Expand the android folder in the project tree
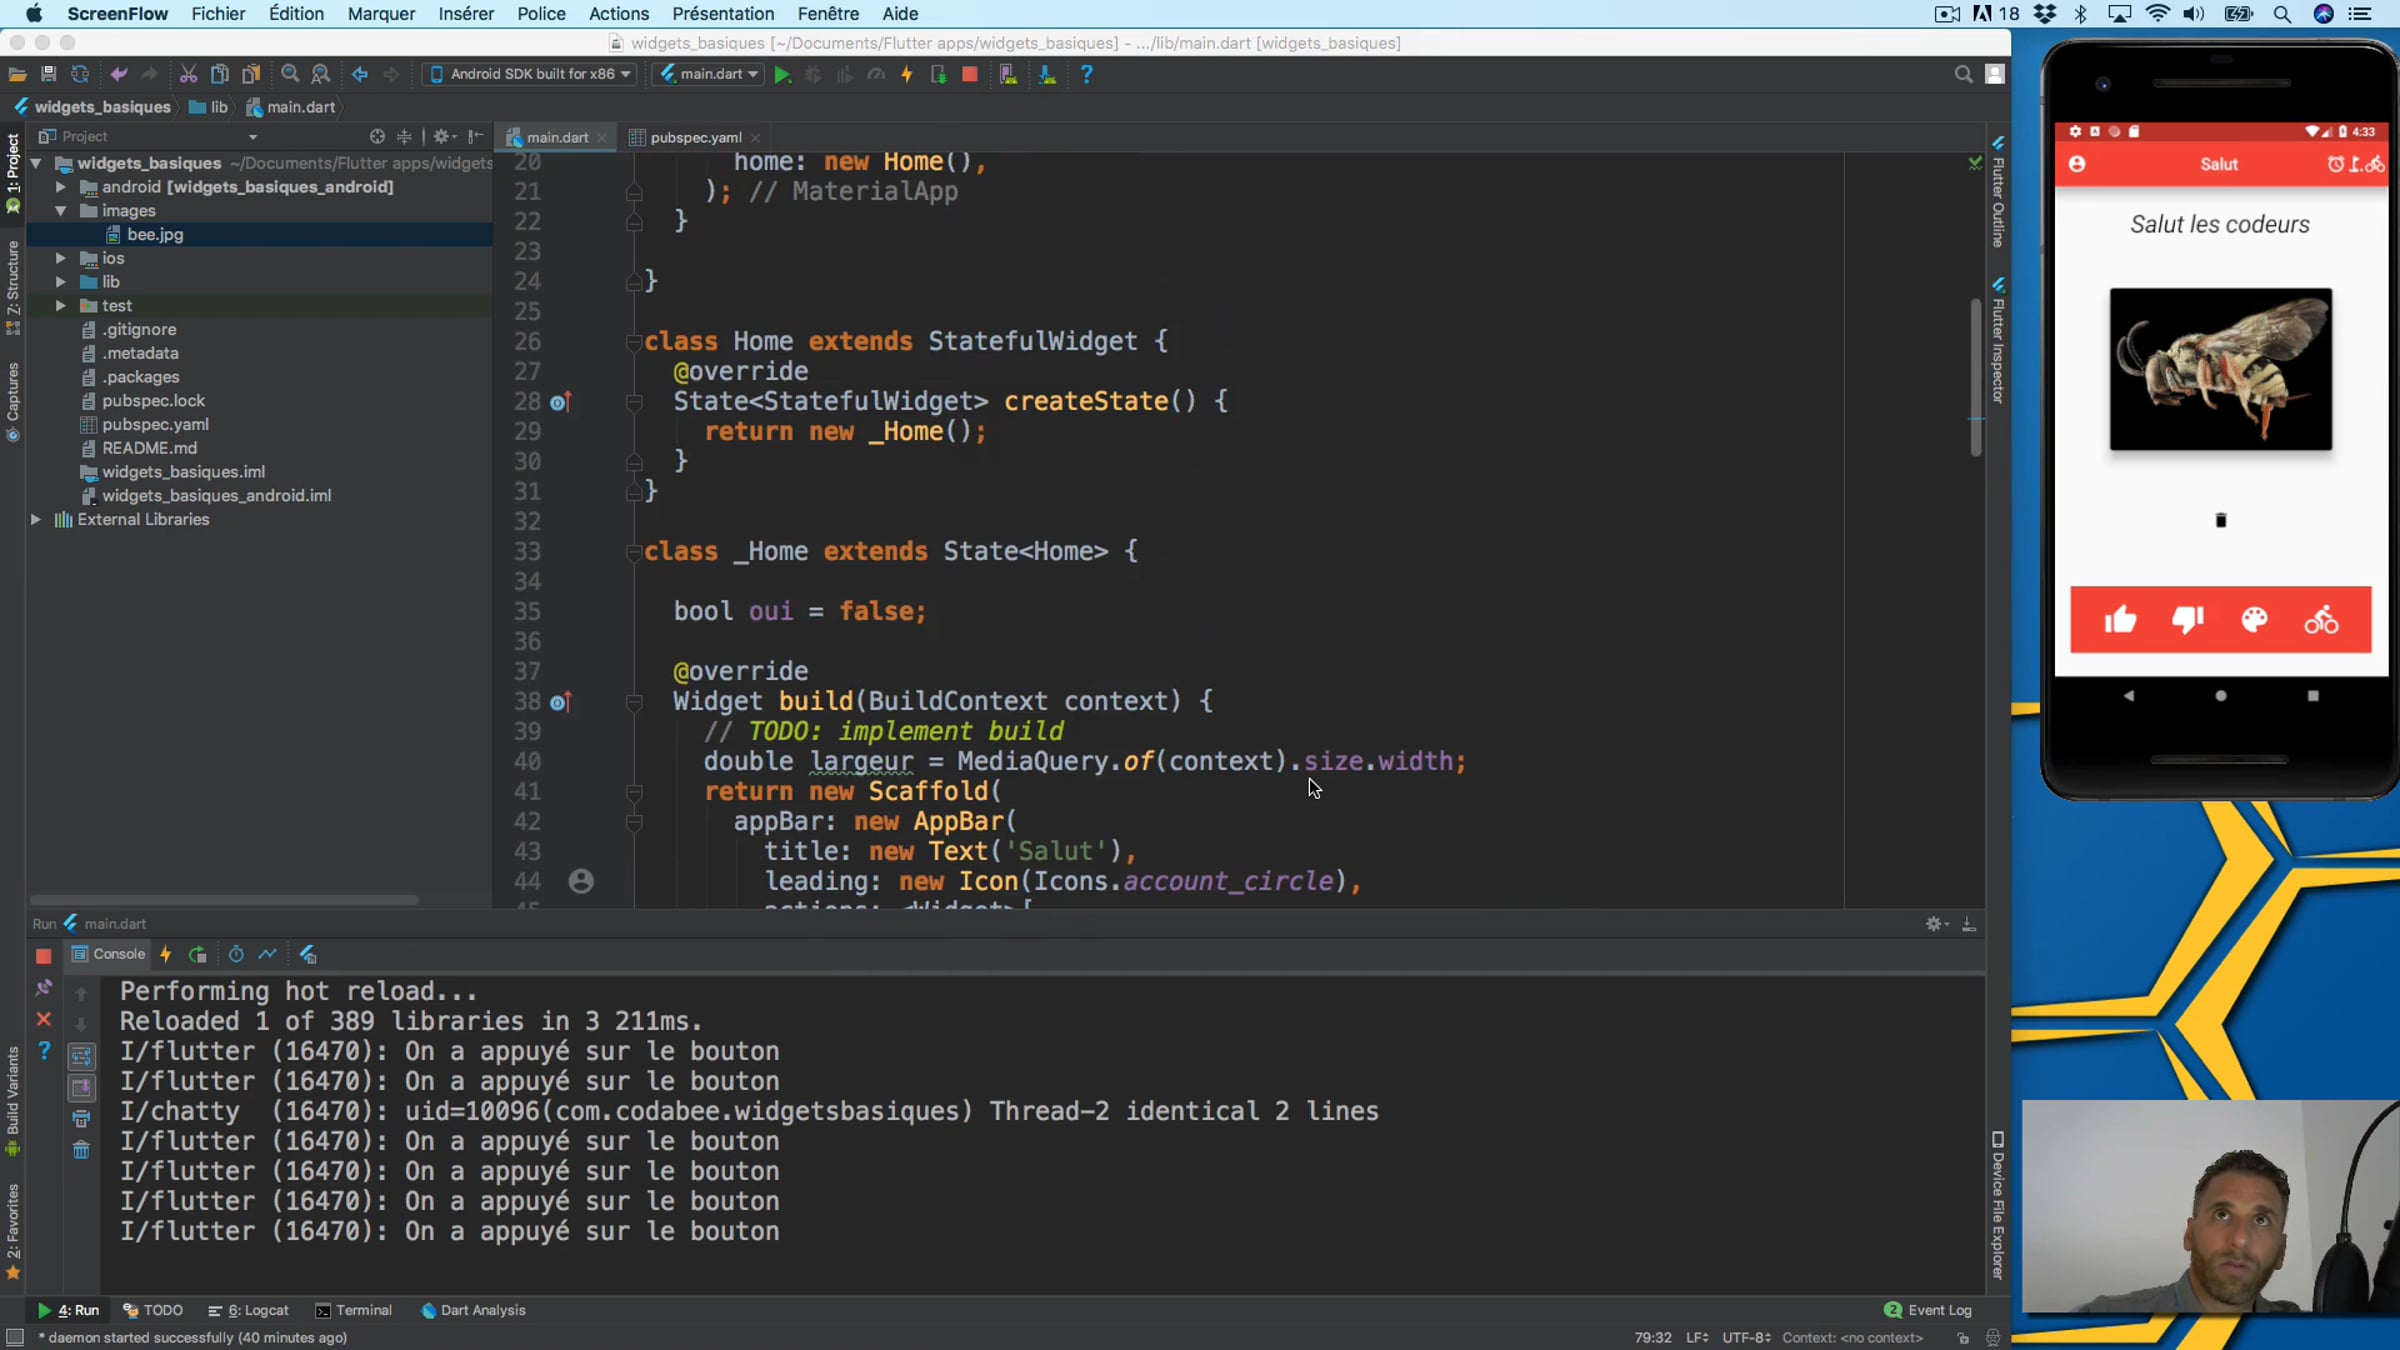Image resolution: width=2400 pixels, height=1350 pixels. [x=61, y=187]
